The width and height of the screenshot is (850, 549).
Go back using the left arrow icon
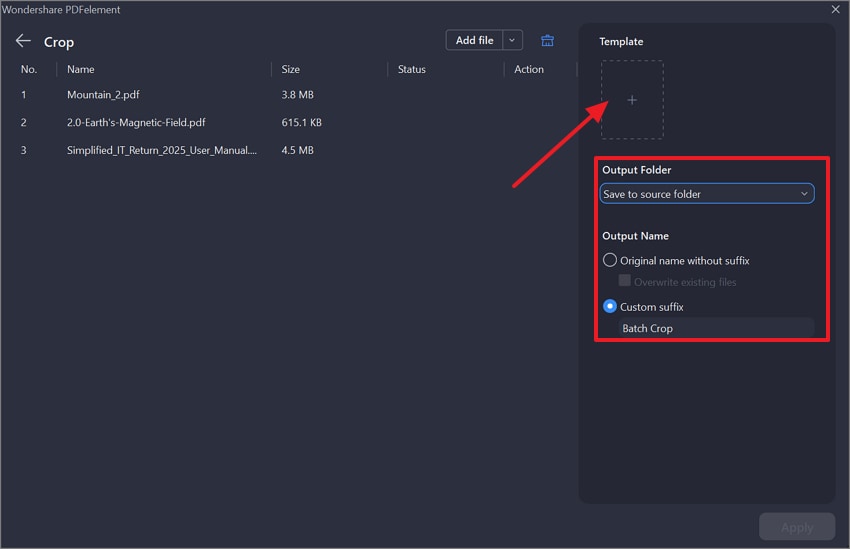[23, 41]
